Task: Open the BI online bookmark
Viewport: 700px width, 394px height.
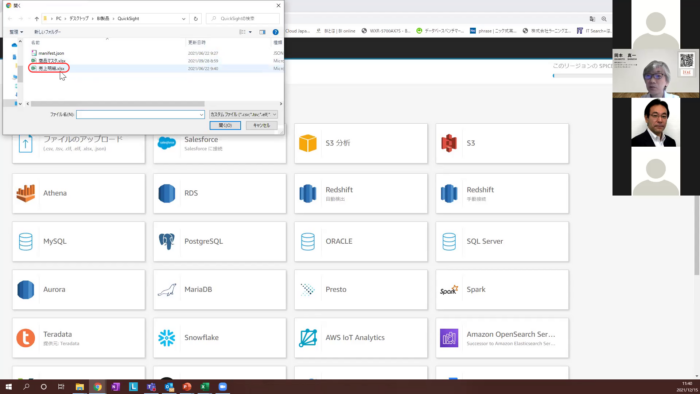Action: point(336,31)
